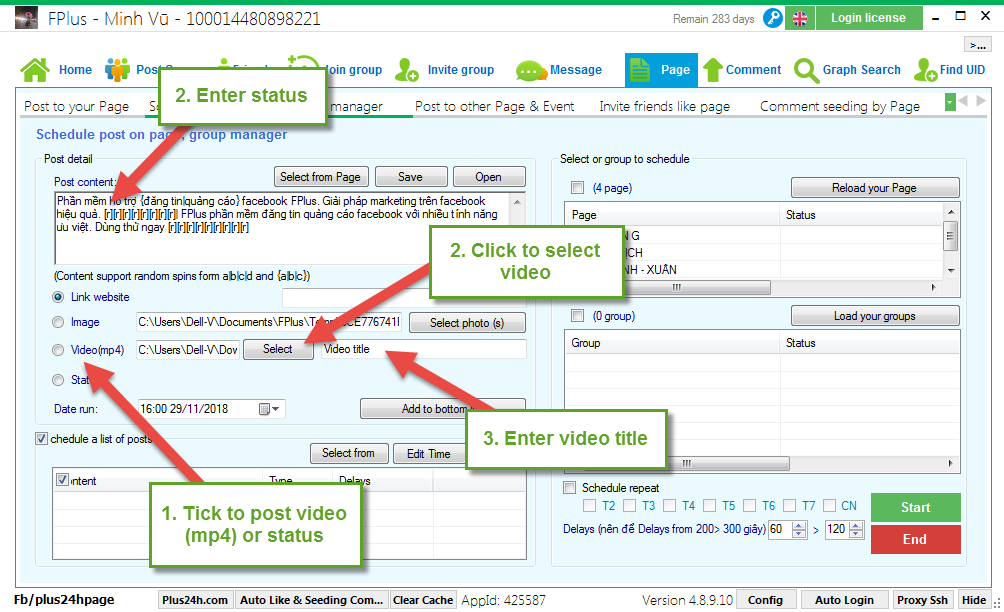1004x612 pixels.
Task: Click in the Post content text area
Action: coord(290,228)
